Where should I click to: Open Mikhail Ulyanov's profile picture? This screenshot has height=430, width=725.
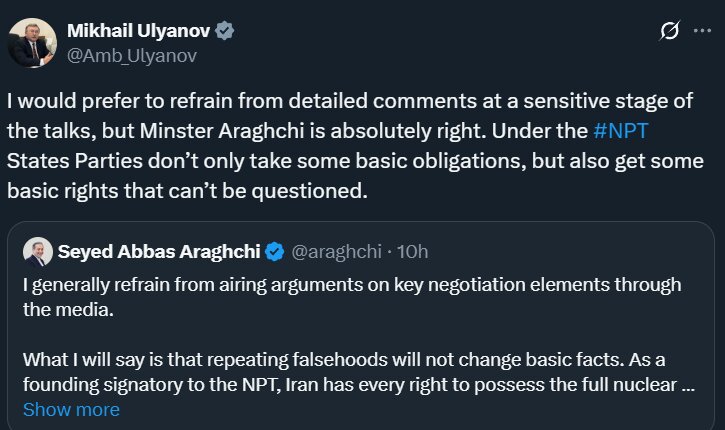click(x=32, y=43)
